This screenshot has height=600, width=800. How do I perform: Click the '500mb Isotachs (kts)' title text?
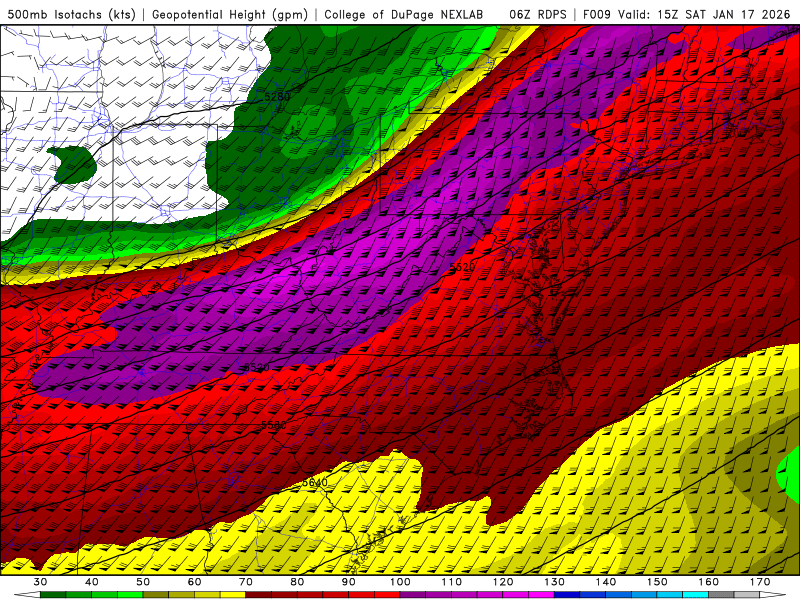point(71,14)
